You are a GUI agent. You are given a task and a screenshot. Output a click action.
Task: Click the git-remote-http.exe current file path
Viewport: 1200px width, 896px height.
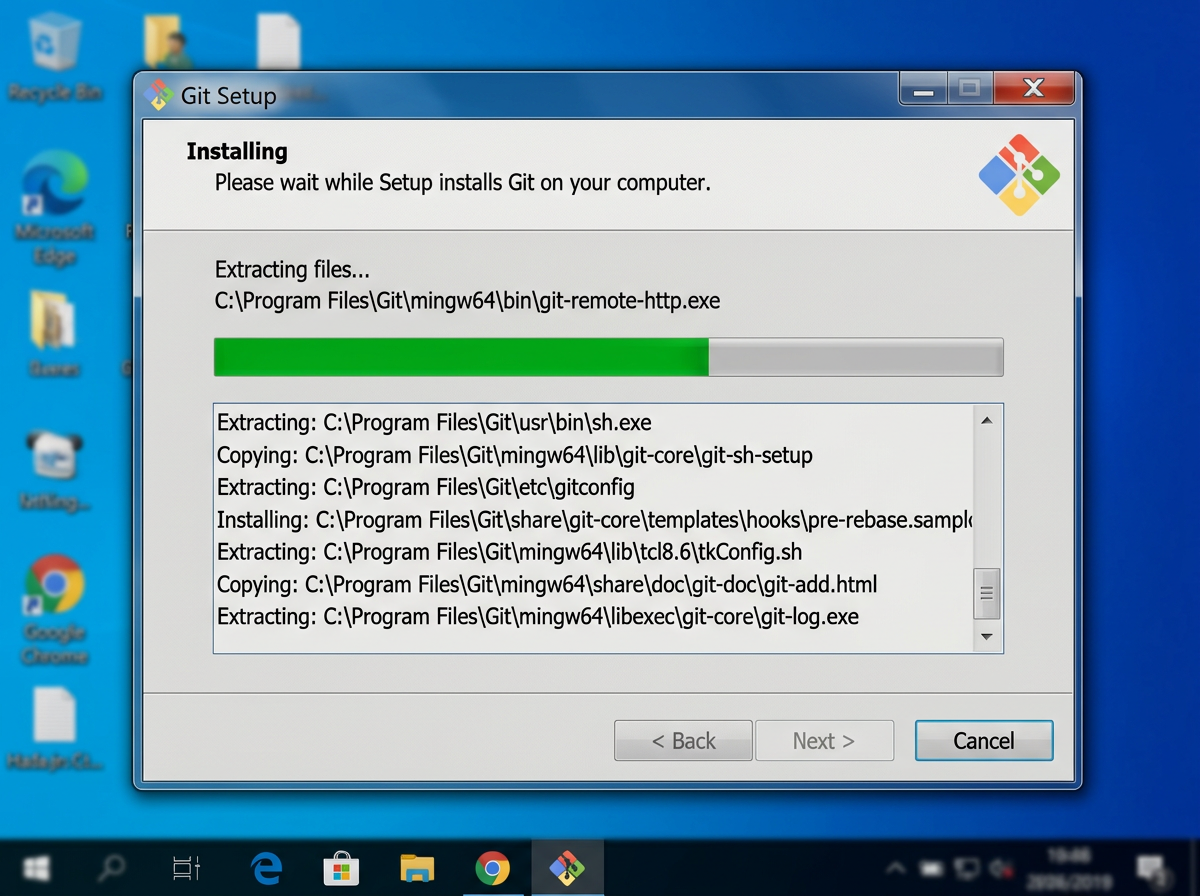(467, 301)
